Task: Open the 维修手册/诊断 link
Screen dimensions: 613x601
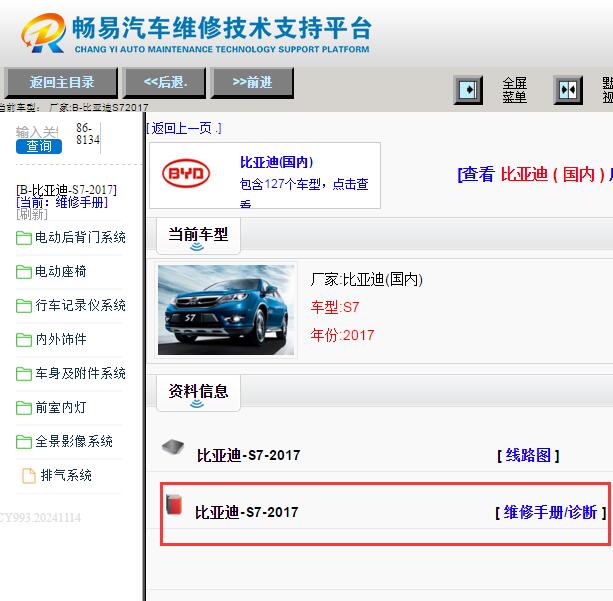Action: point(550,512)
